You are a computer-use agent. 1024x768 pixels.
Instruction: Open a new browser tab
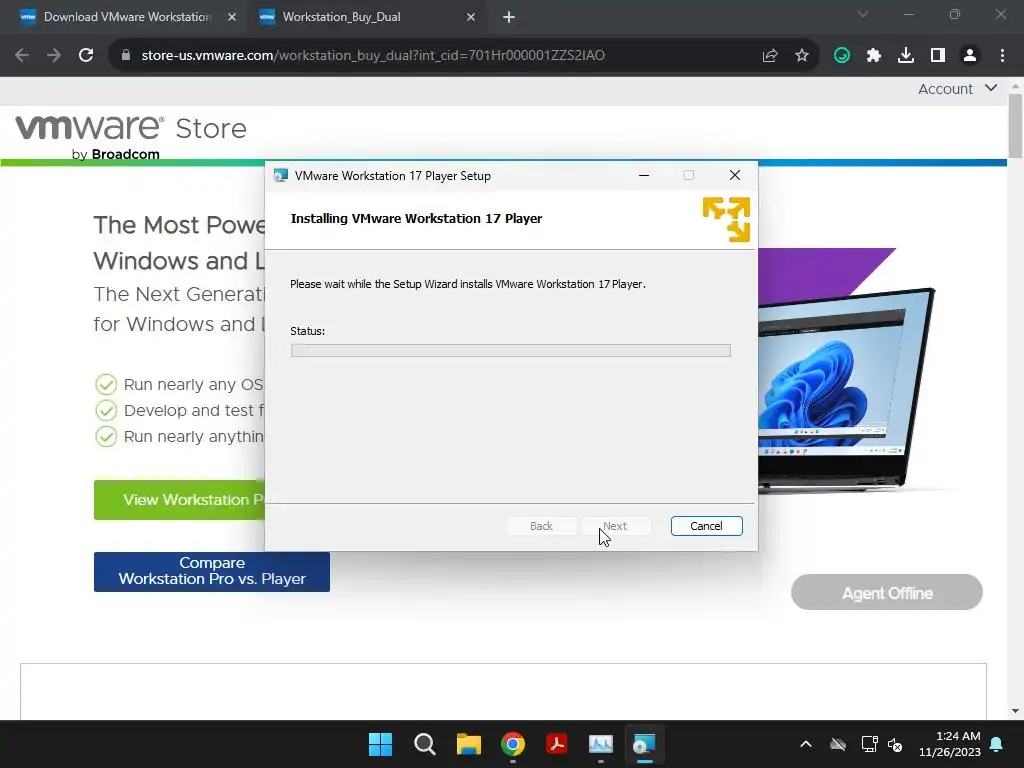(x=509, y=17)
